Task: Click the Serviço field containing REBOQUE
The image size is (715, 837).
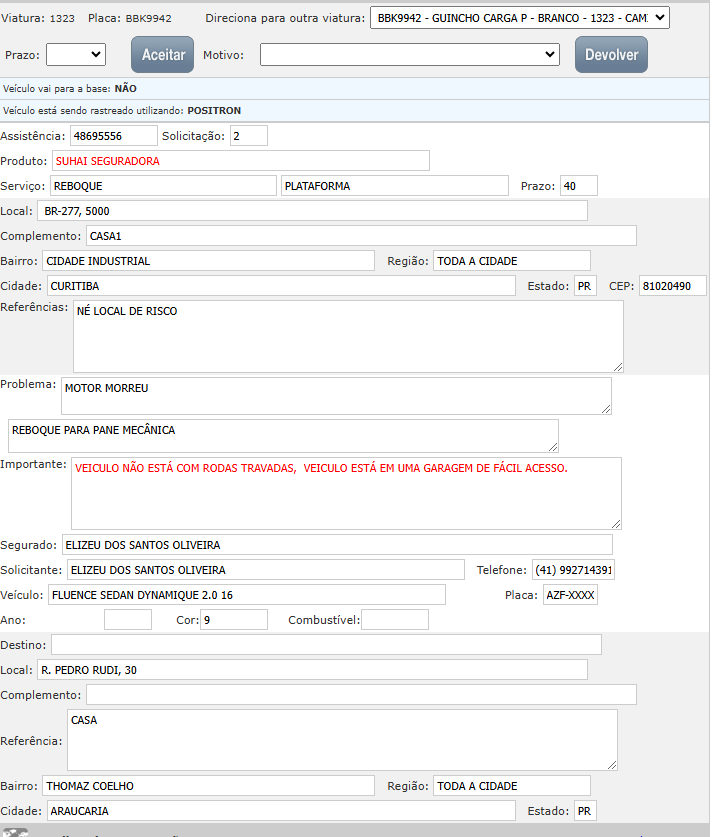Action: (163, 186)
